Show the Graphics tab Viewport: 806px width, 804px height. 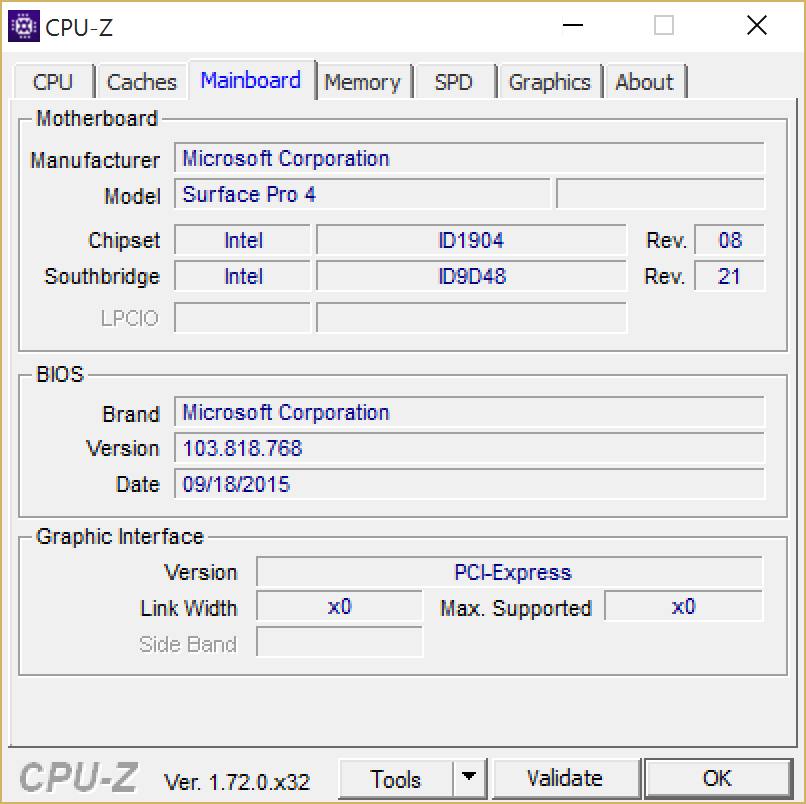[x=549, y=82]
